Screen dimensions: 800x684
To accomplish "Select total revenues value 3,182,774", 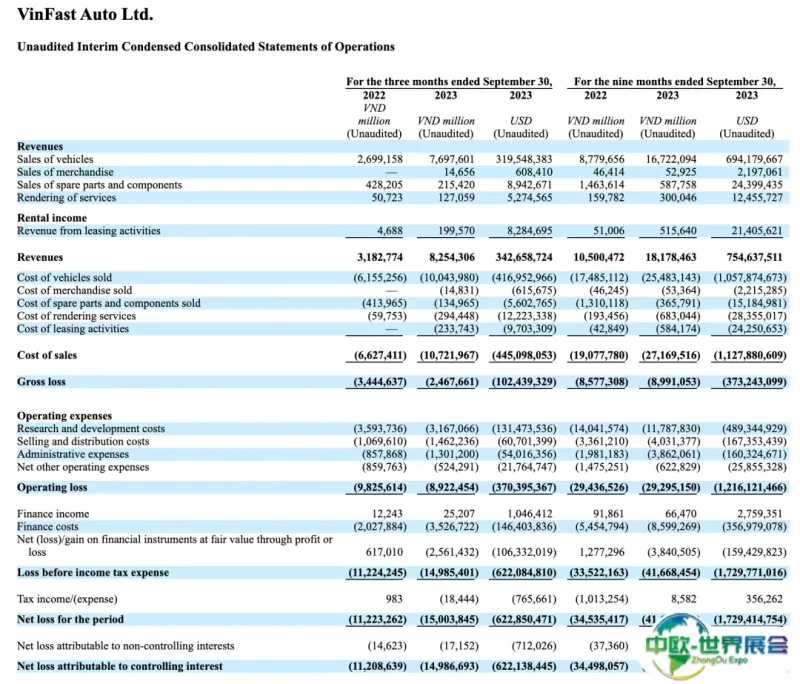I will coord(380,257).
